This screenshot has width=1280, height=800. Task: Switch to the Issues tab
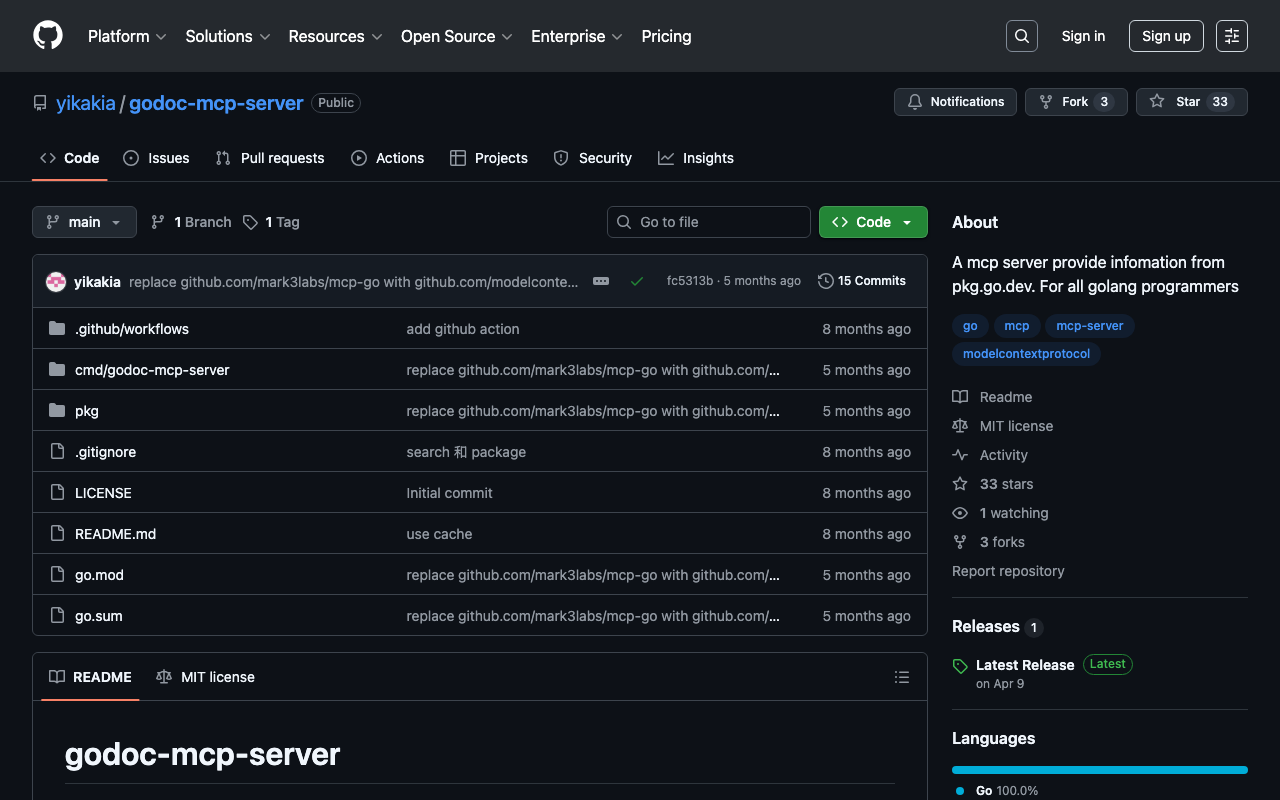156,158
